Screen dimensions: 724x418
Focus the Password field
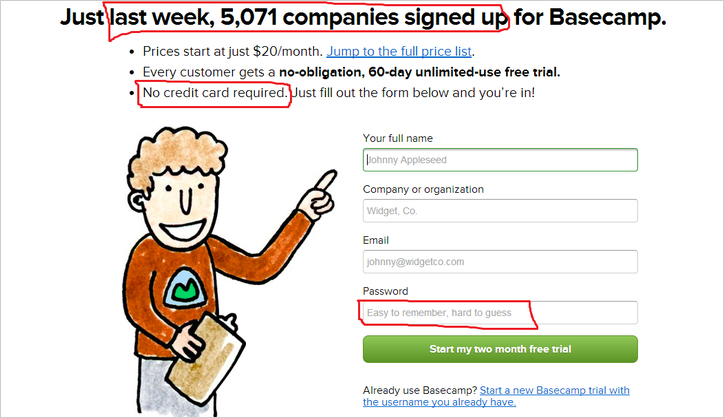pyautogui.click(x=500, y=313)
